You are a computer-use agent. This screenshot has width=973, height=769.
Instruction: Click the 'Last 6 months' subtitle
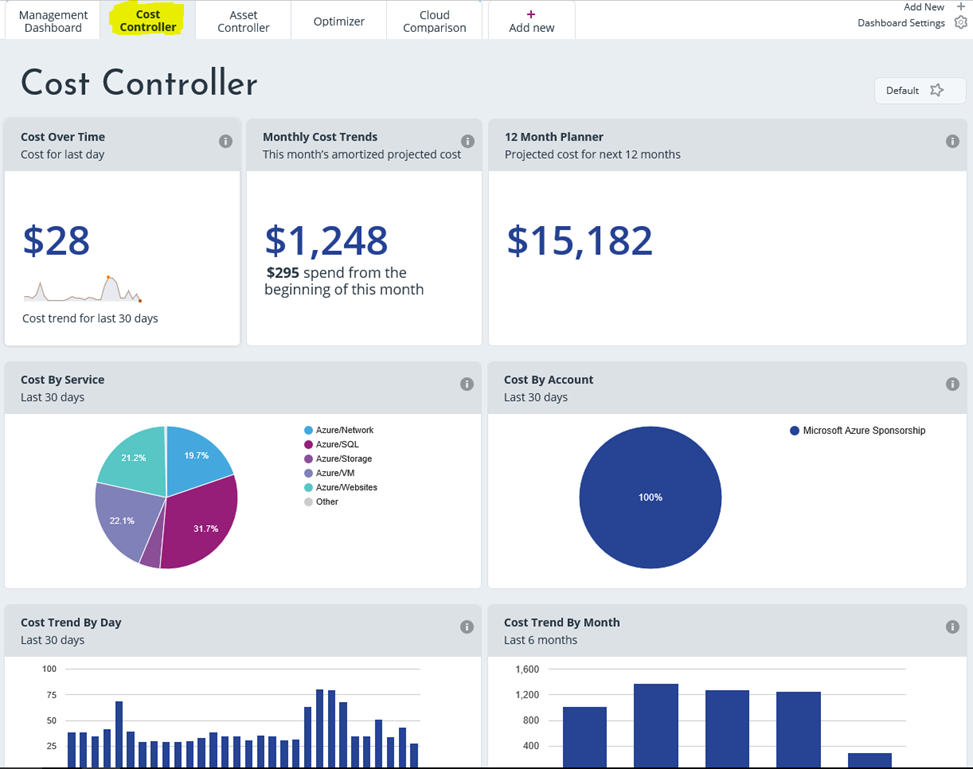[x=540, y=640]
